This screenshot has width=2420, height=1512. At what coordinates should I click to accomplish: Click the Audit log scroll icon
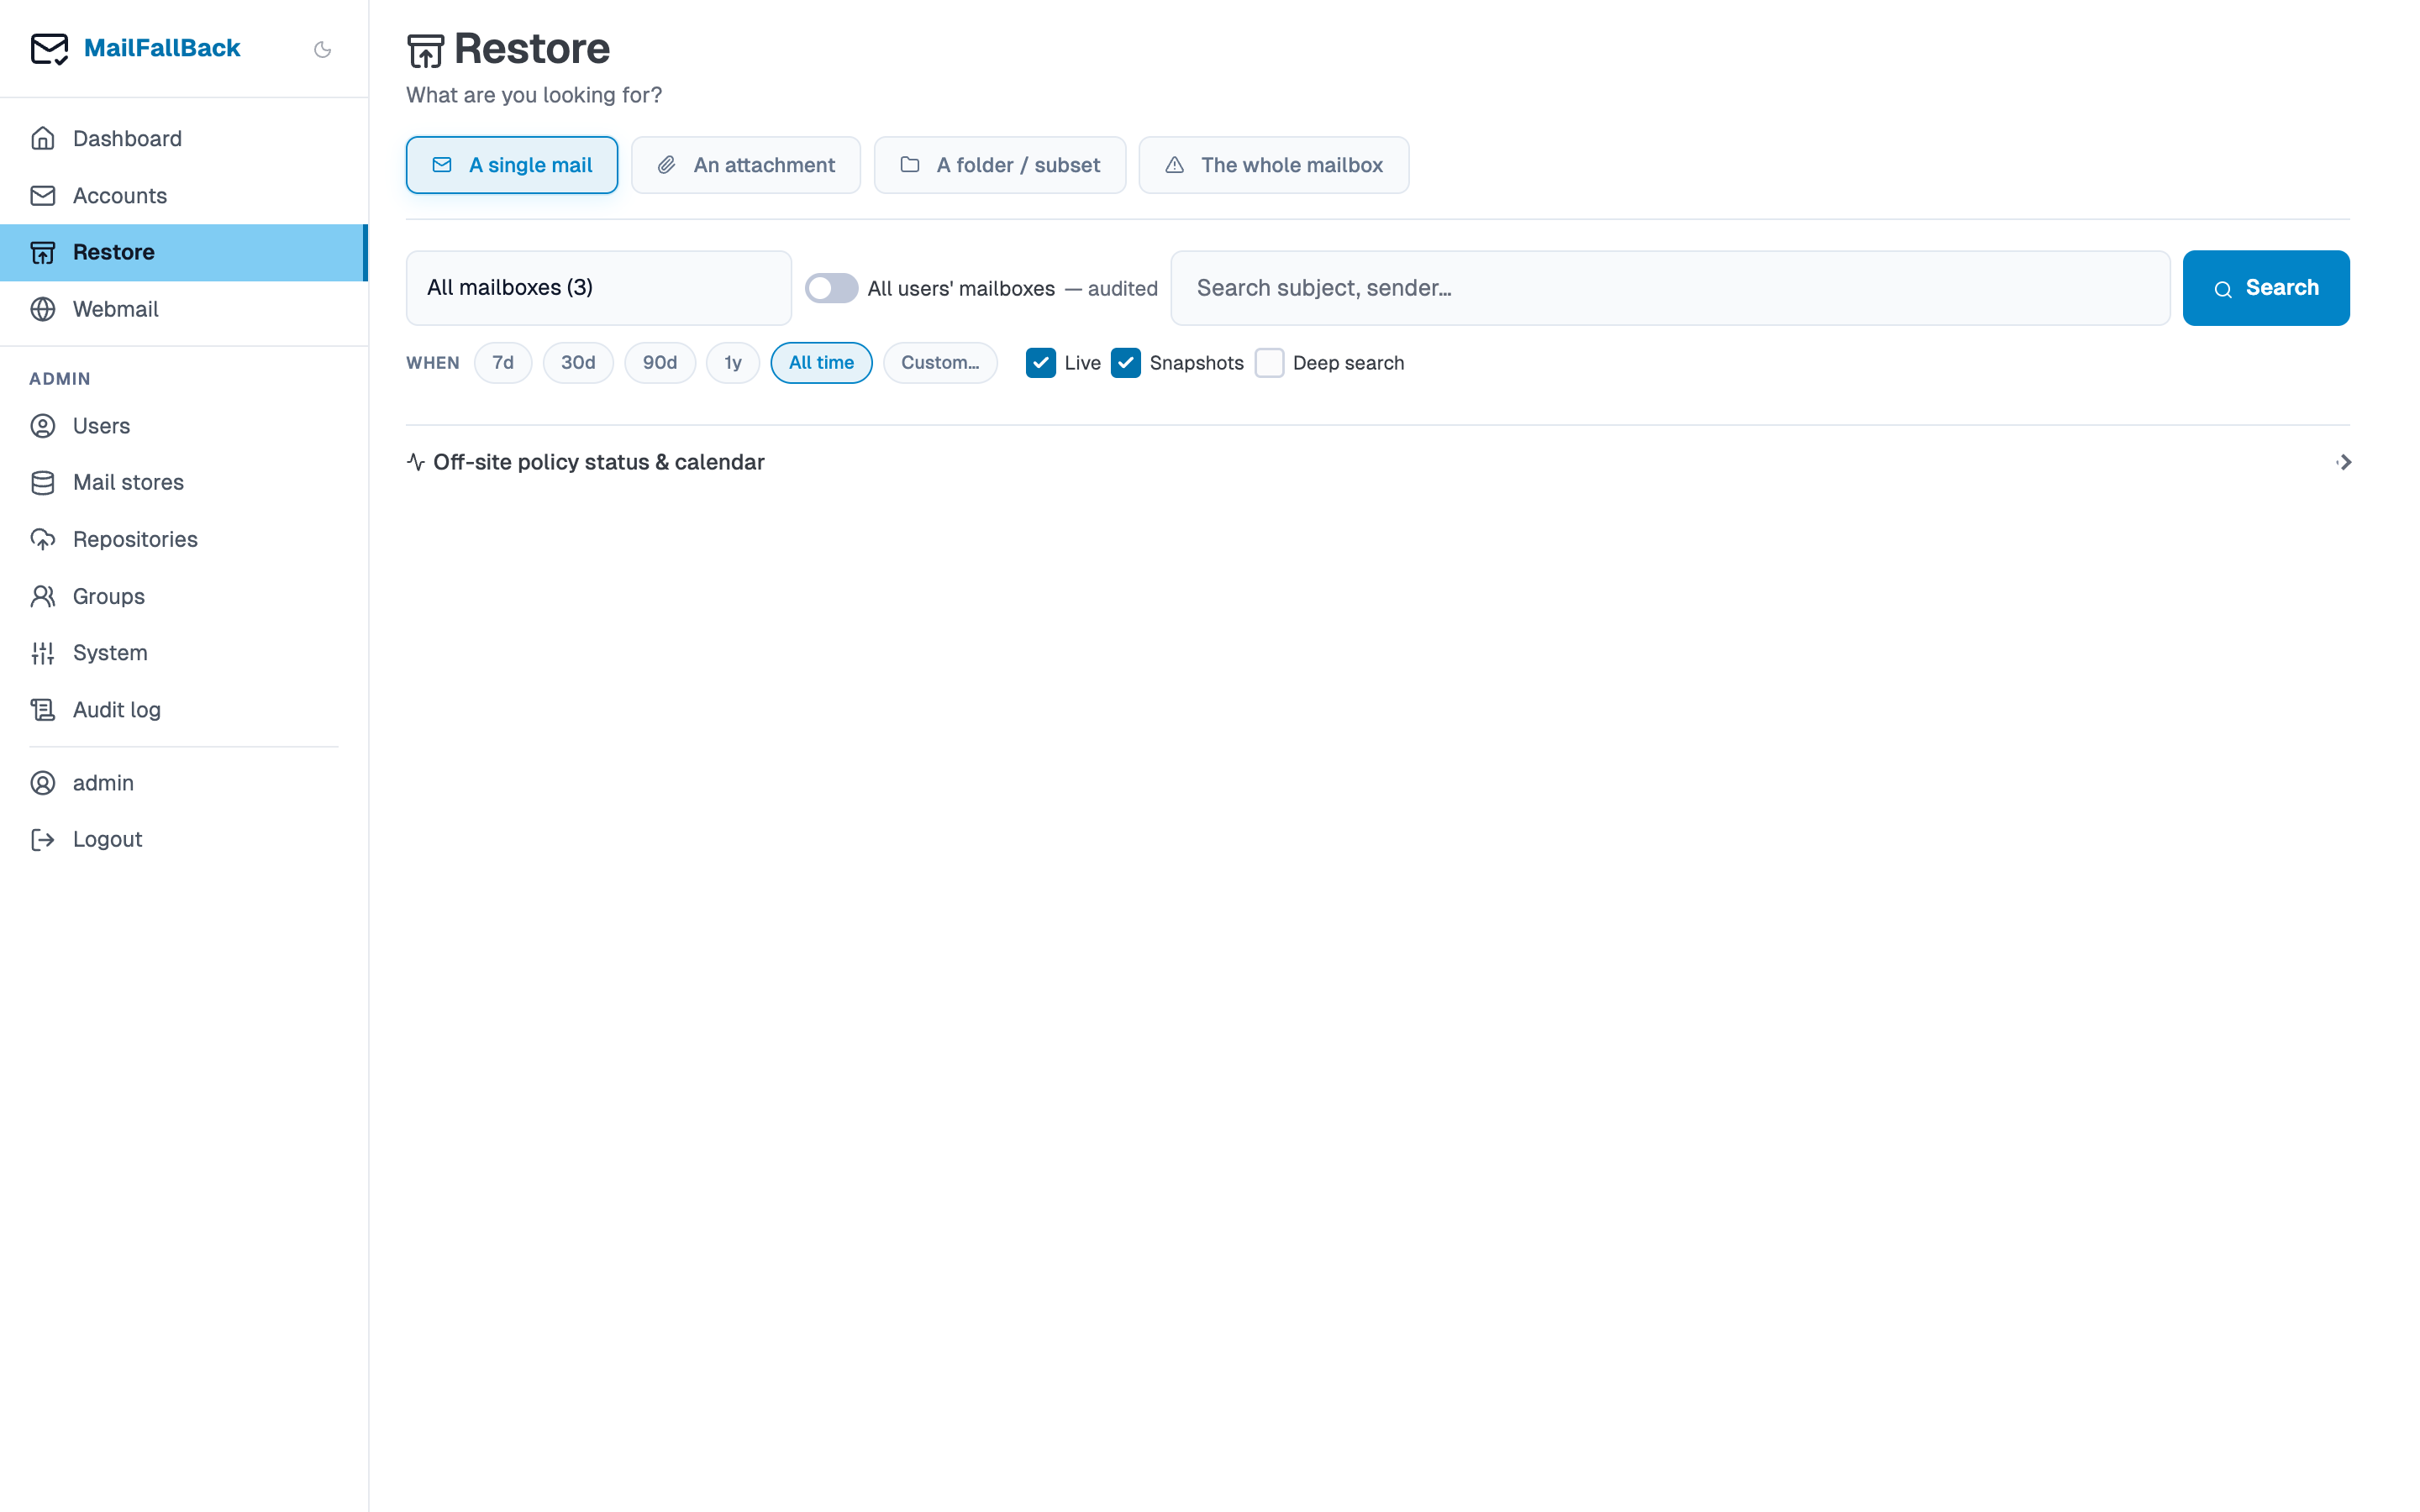coord(43,710)
